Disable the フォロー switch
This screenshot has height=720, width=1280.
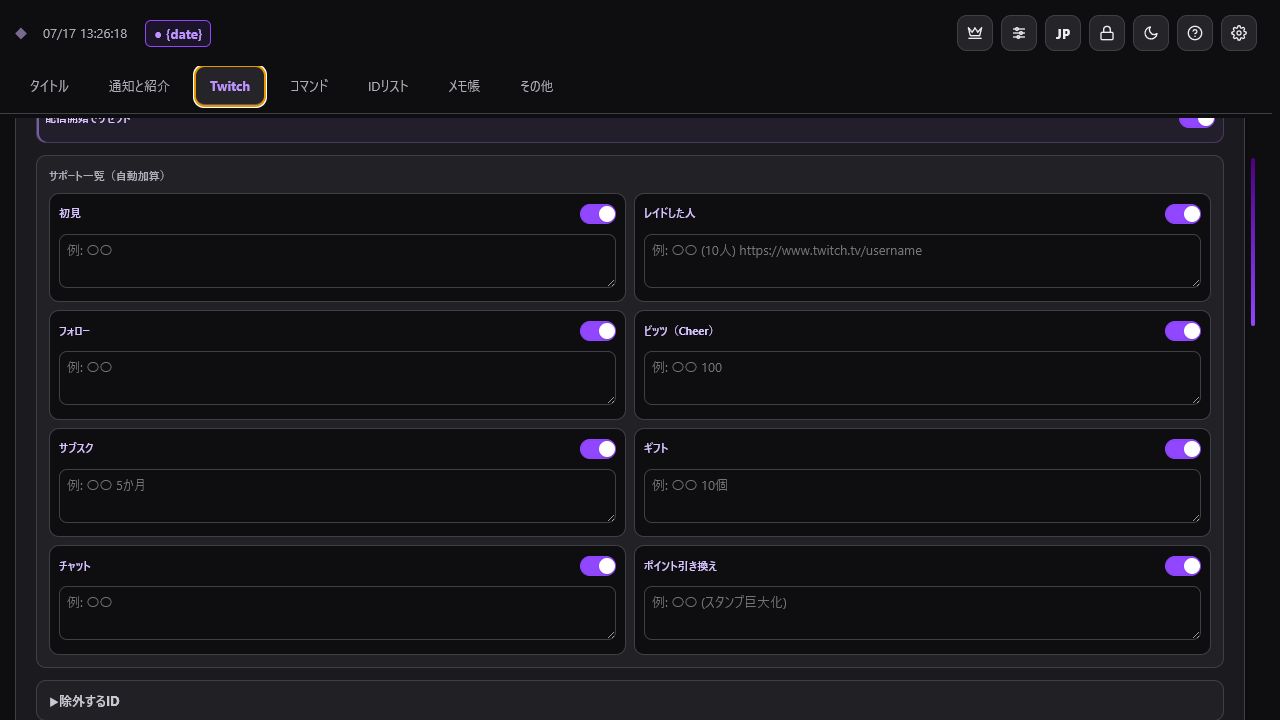598,331
